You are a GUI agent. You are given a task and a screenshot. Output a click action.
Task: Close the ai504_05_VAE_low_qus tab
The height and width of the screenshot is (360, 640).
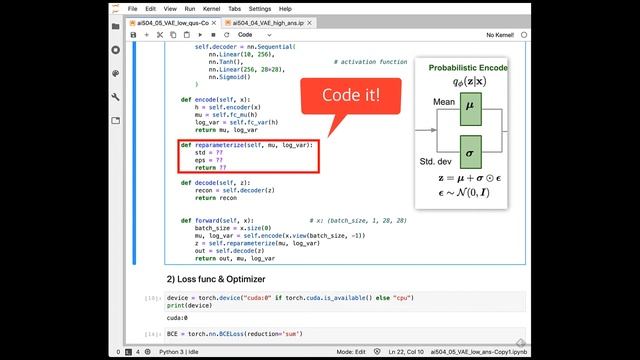[x=214, y=23]
